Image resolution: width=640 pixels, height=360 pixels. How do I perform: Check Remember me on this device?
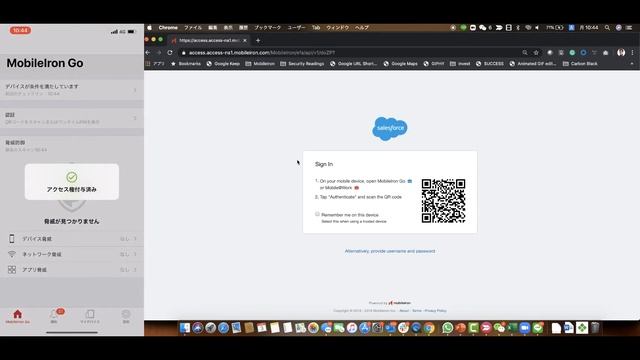pyautogui.click(x=317, y=214)
